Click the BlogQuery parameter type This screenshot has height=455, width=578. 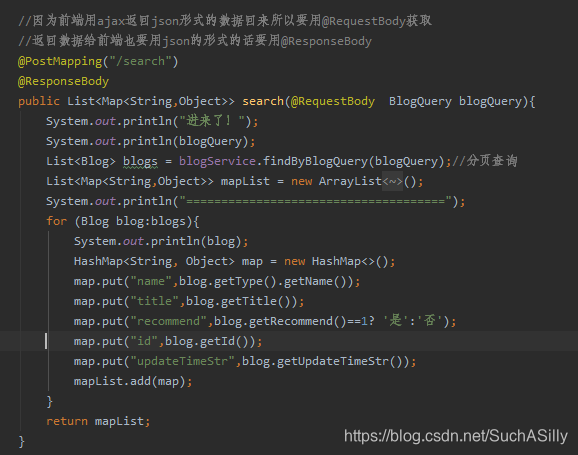click(x=420, y=101)
